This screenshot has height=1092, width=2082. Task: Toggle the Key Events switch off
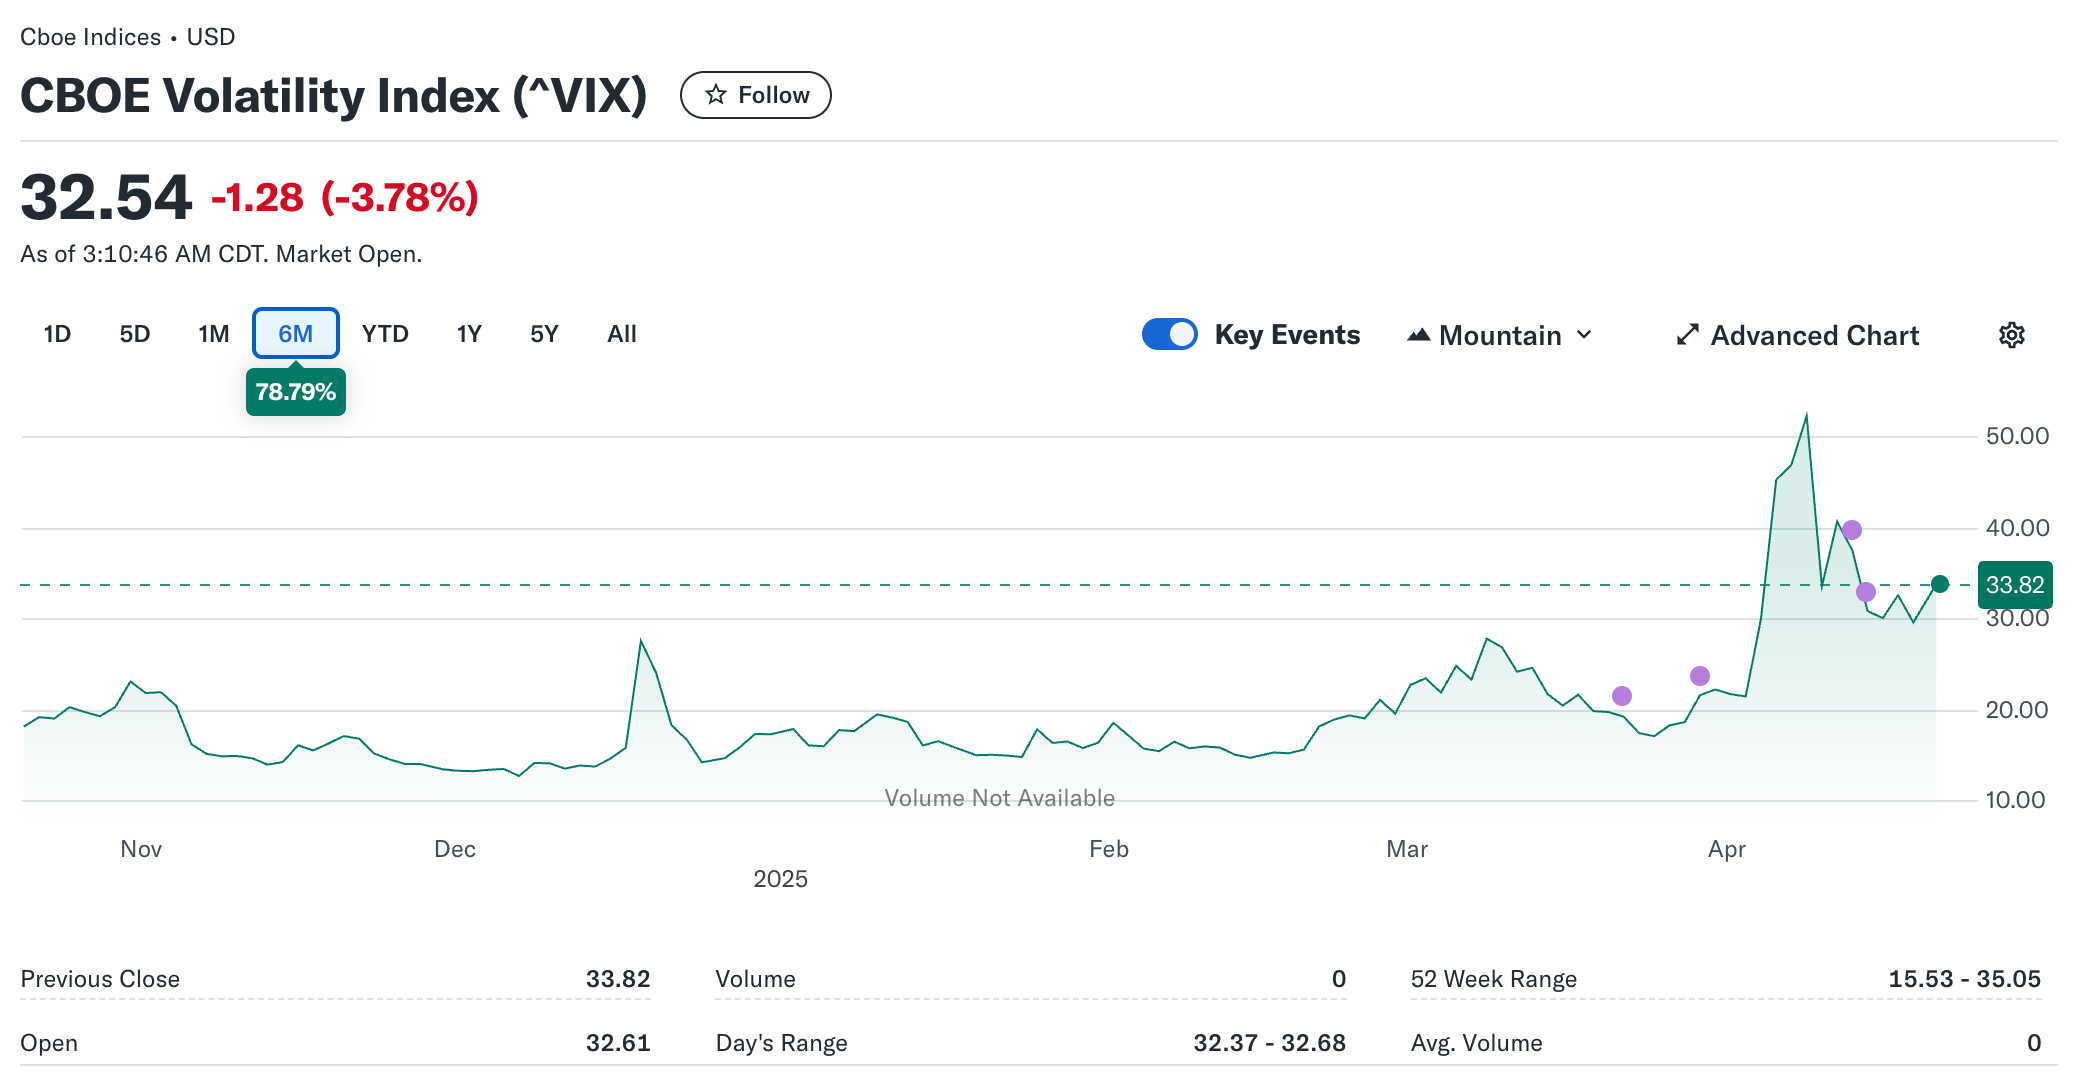click(1169, 334)
